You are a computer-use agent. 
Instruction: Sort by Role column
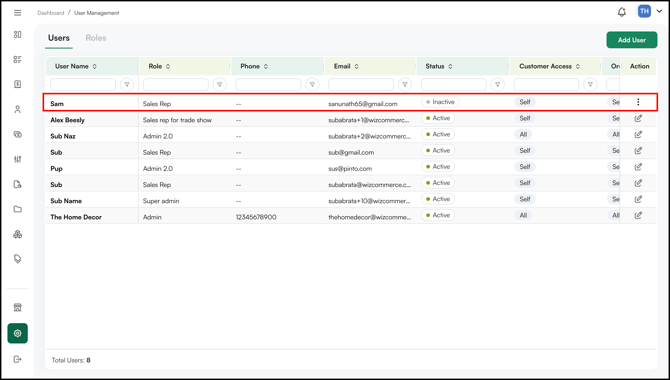point(168,66)
